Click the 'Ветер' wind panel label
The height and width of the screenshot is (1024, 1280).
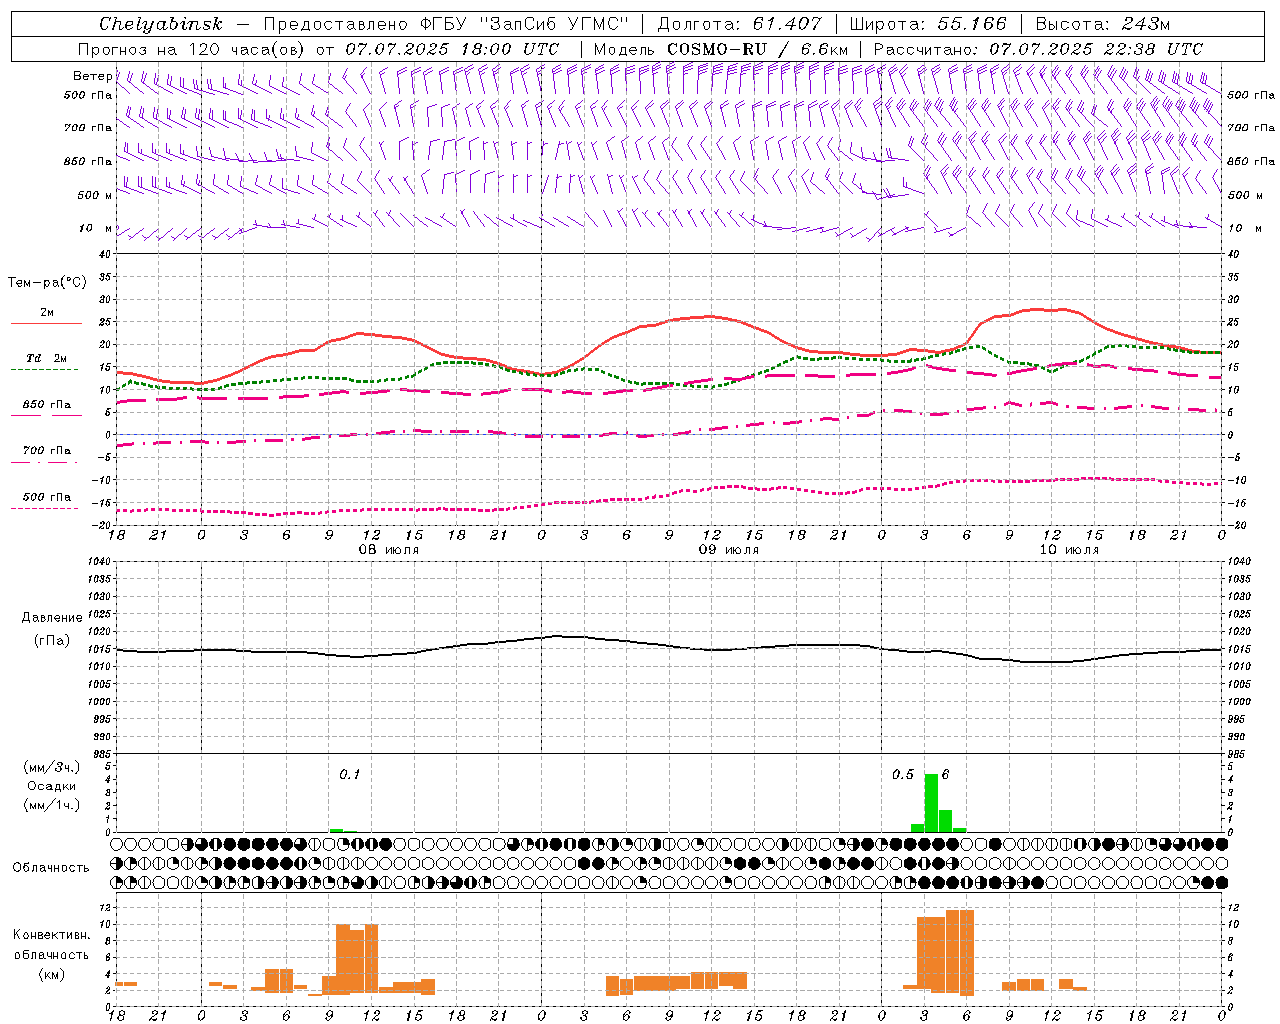92,76
